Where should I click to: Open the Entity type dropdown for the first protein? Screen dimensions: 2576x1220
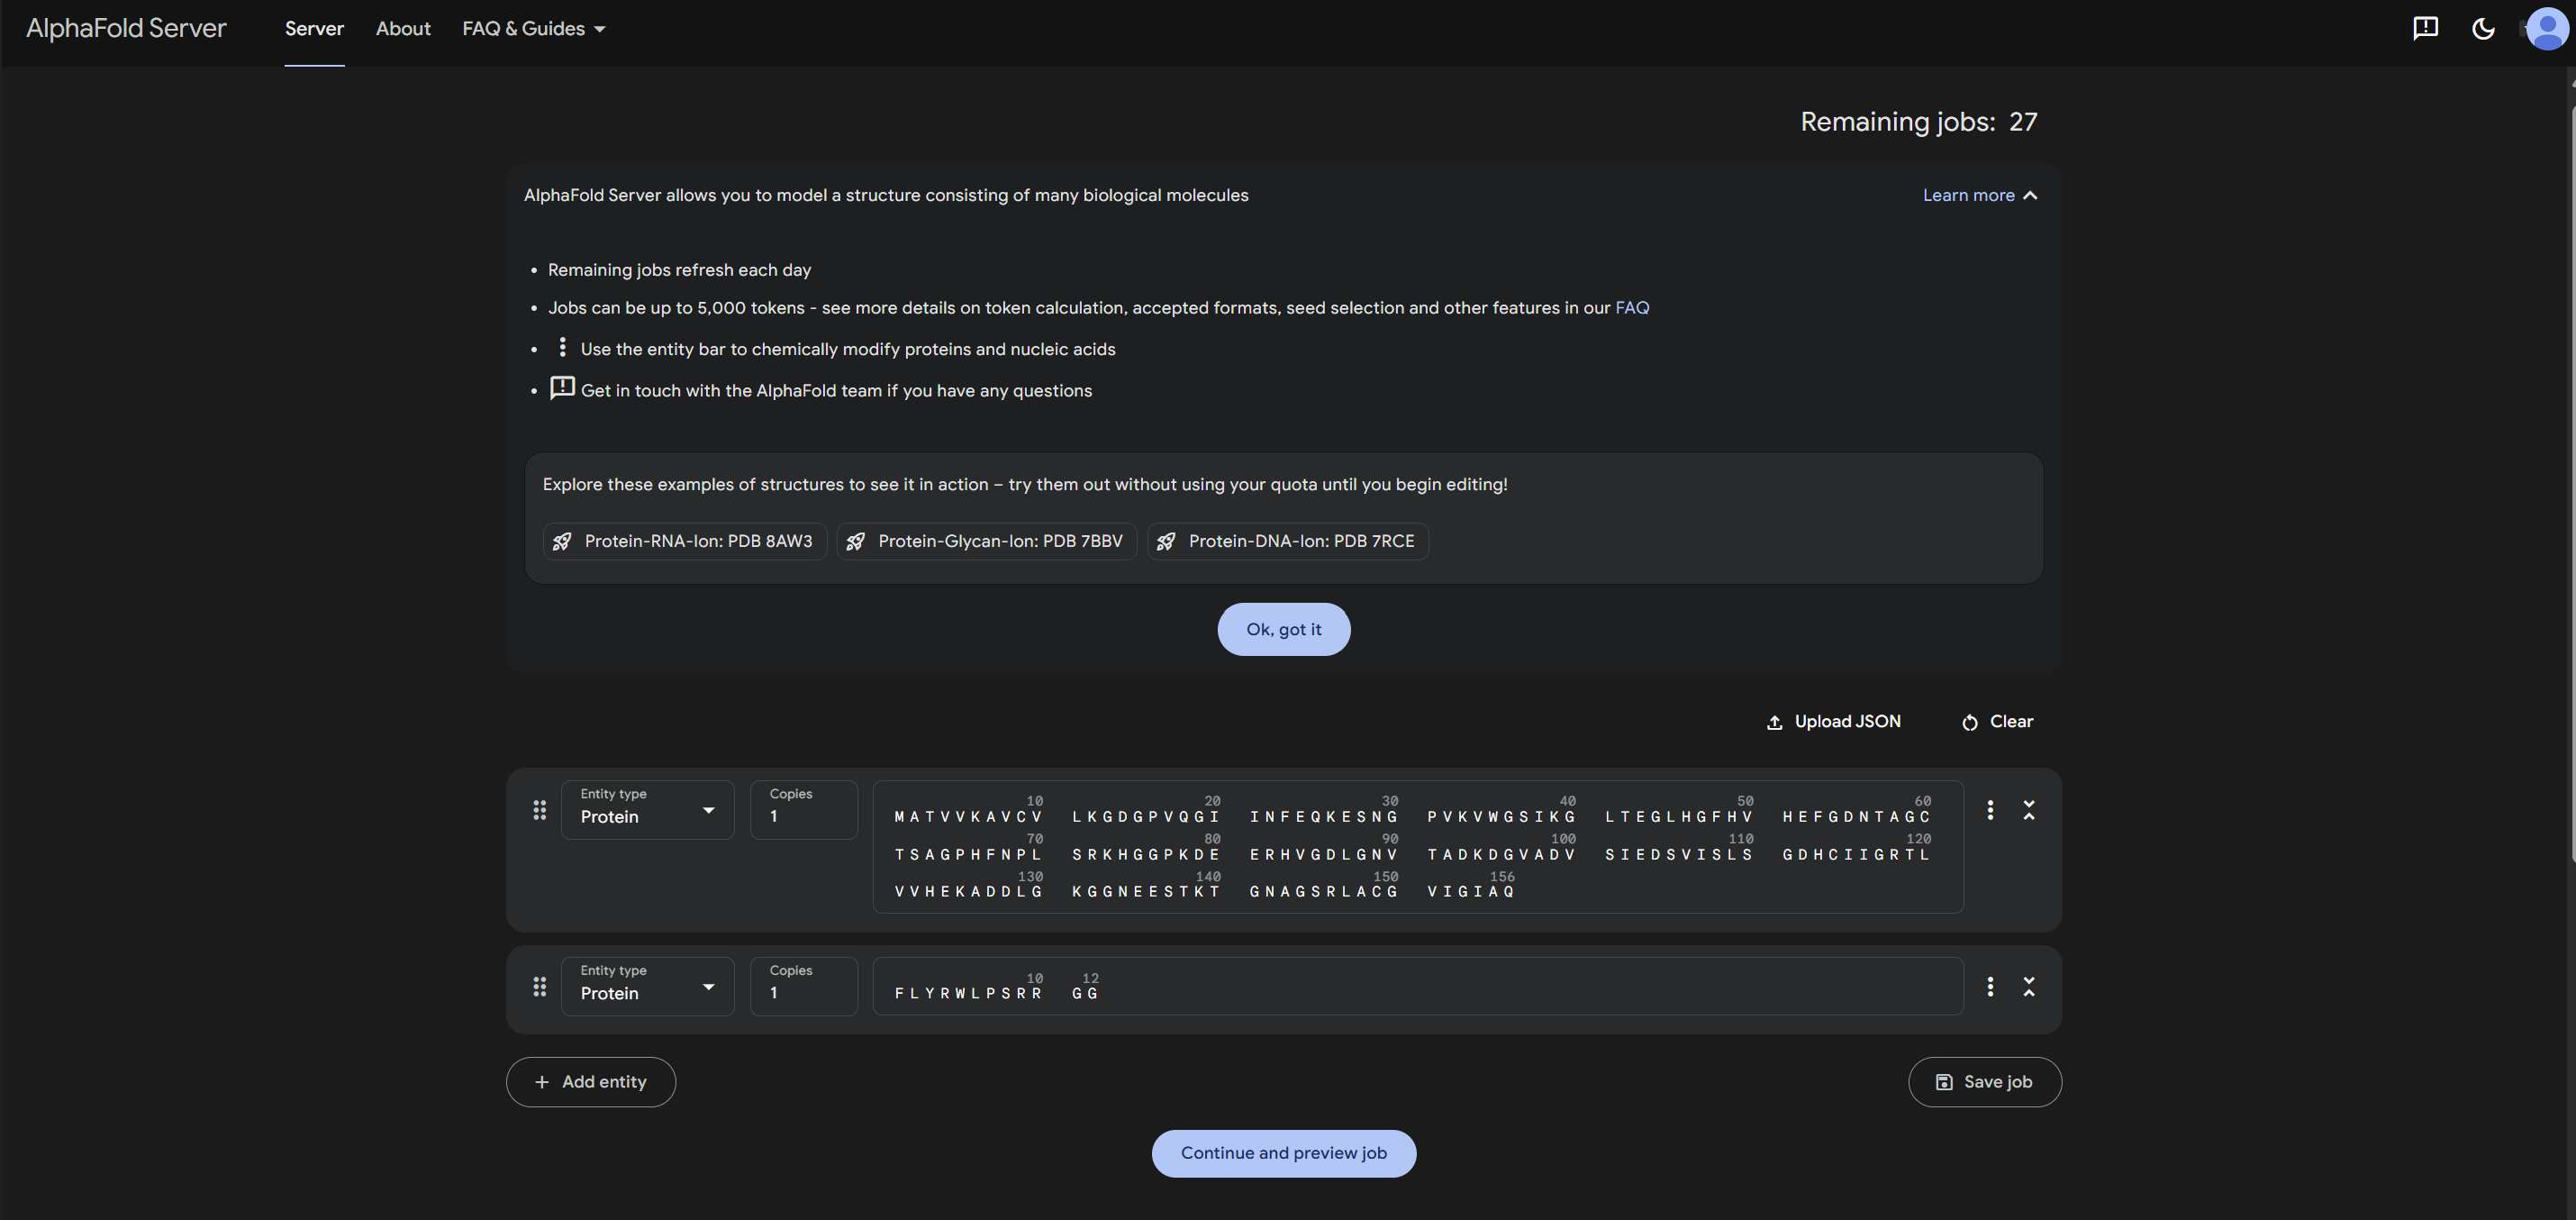coord(647,810)
